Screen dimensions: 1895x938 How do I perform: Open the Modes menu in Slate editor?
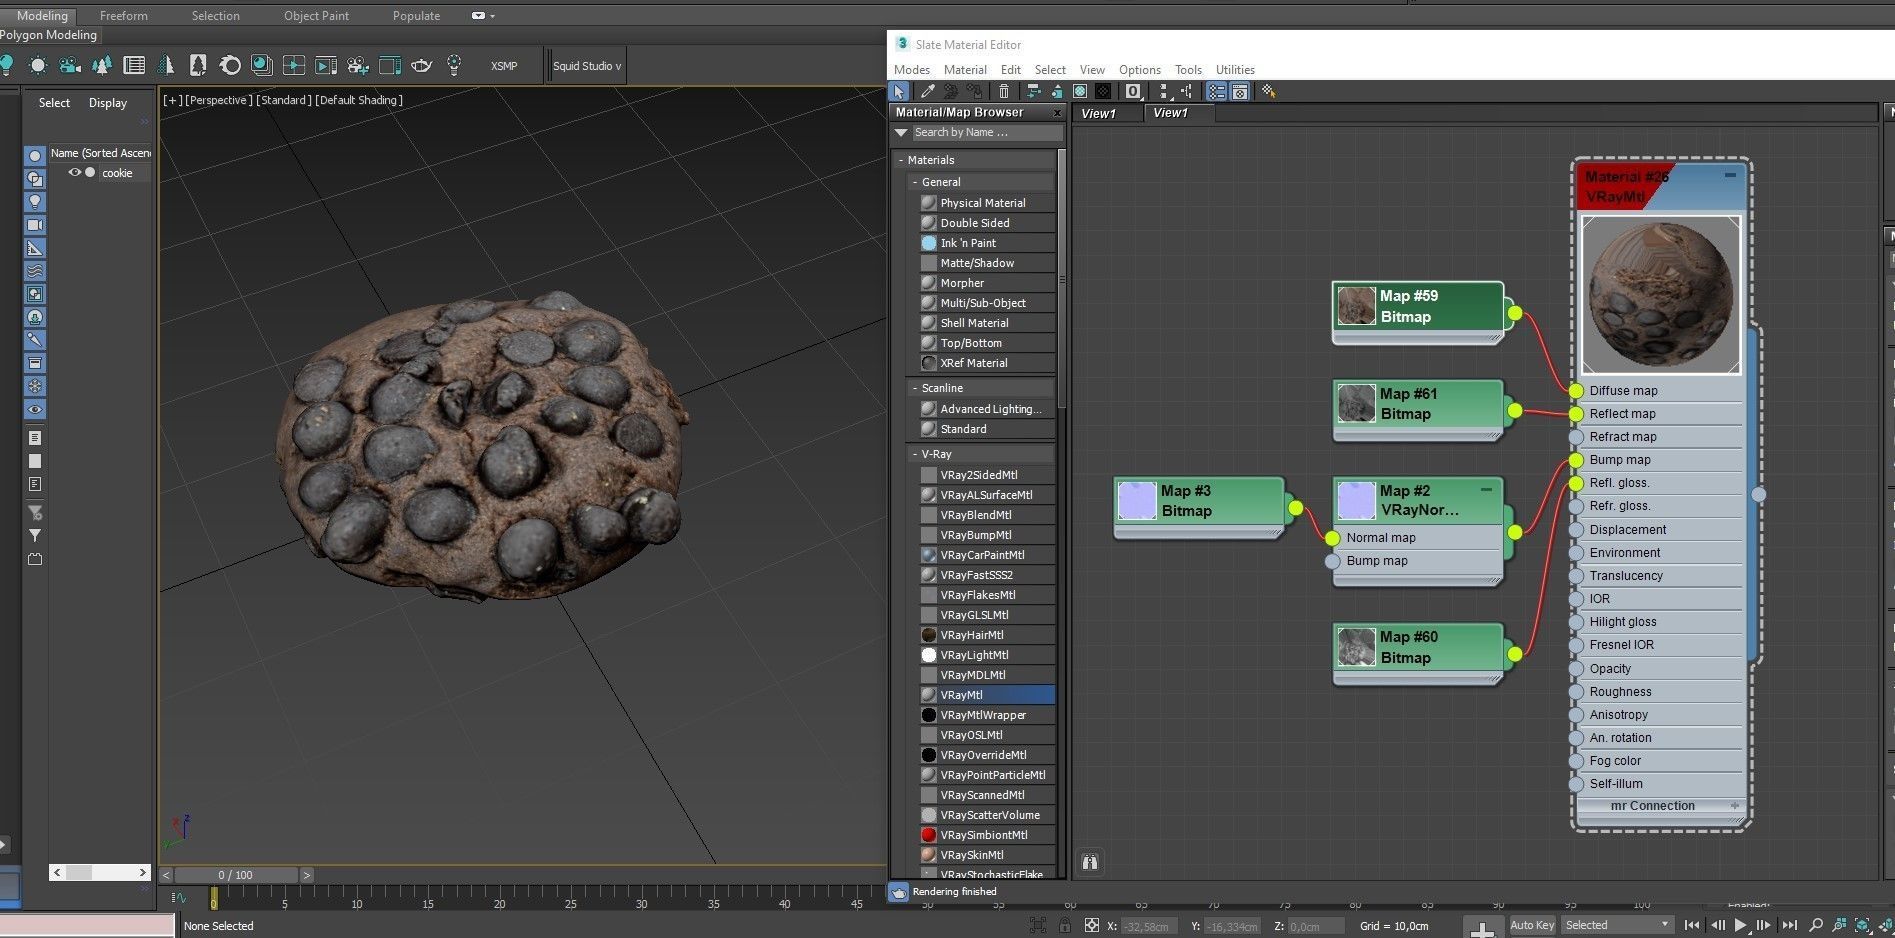pos(911,70)
